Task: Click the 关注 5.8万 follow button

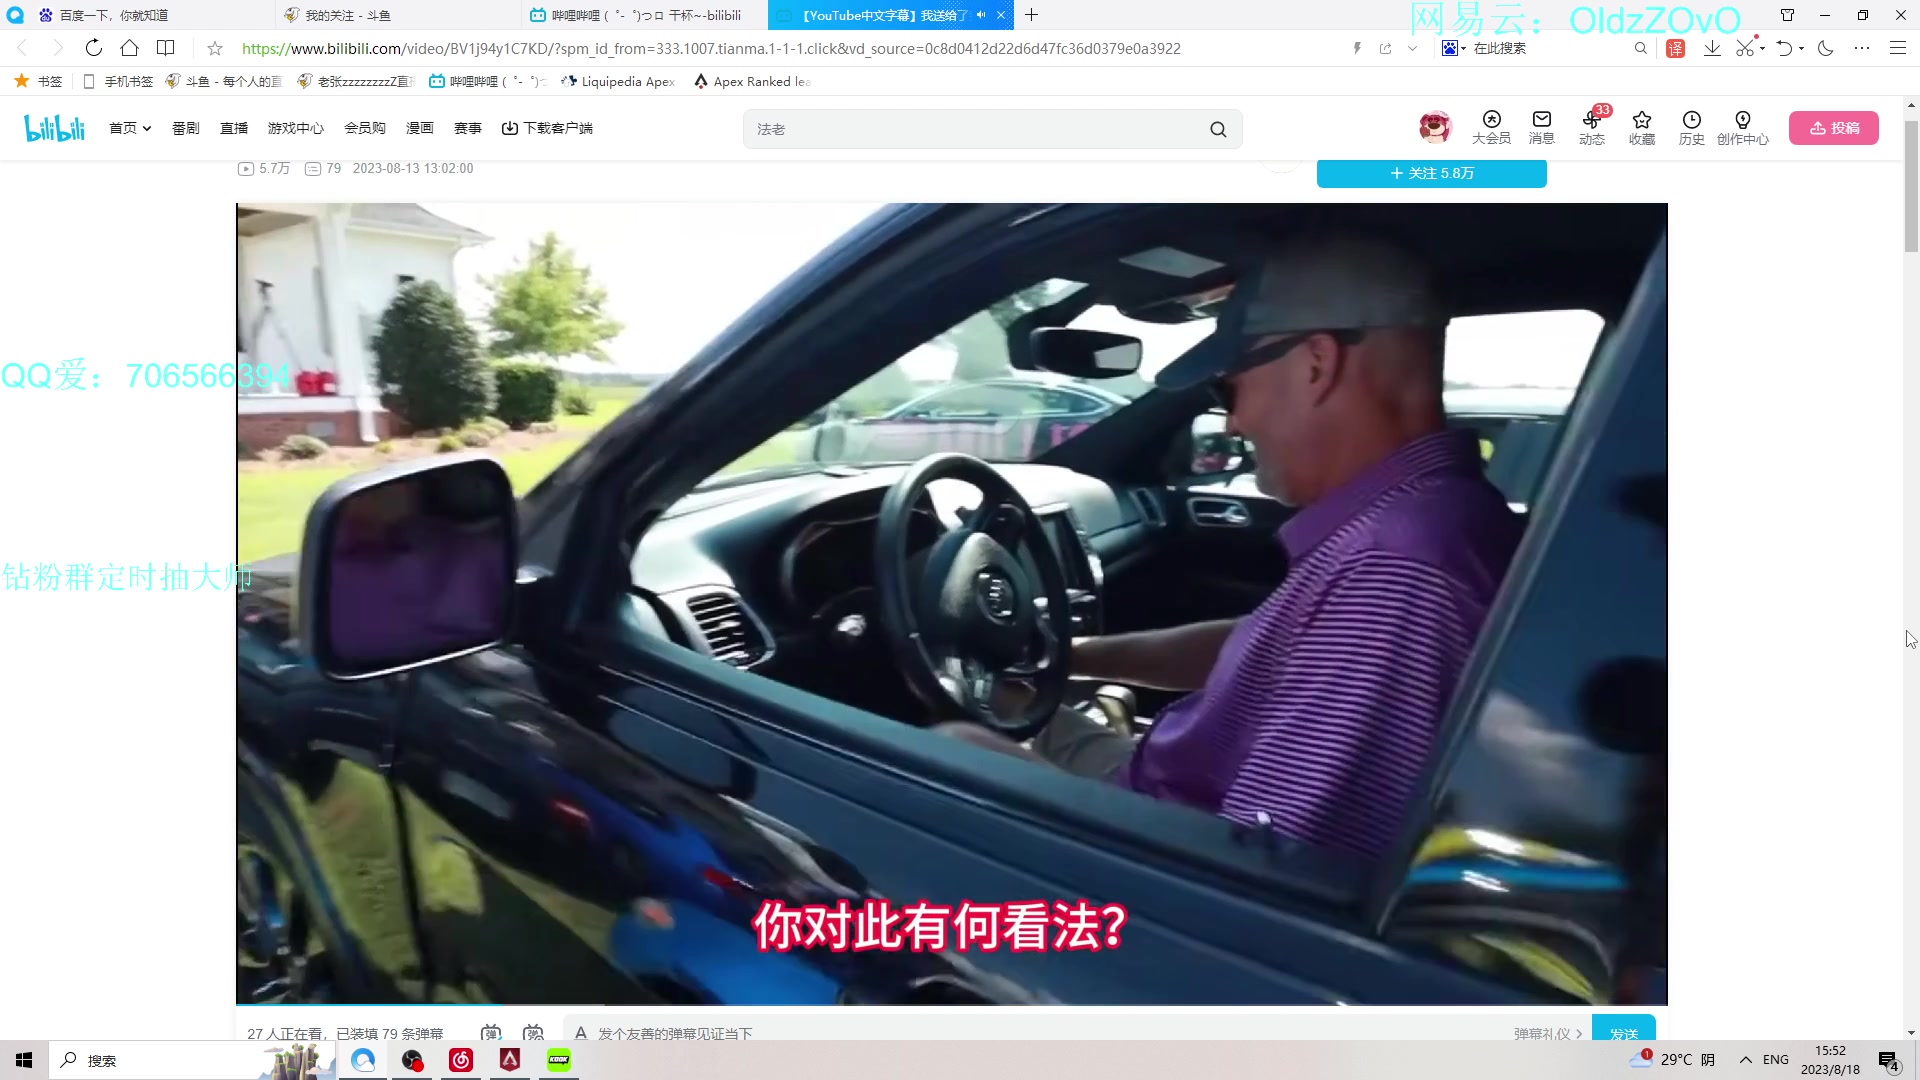Action: tap(1432, 173)
